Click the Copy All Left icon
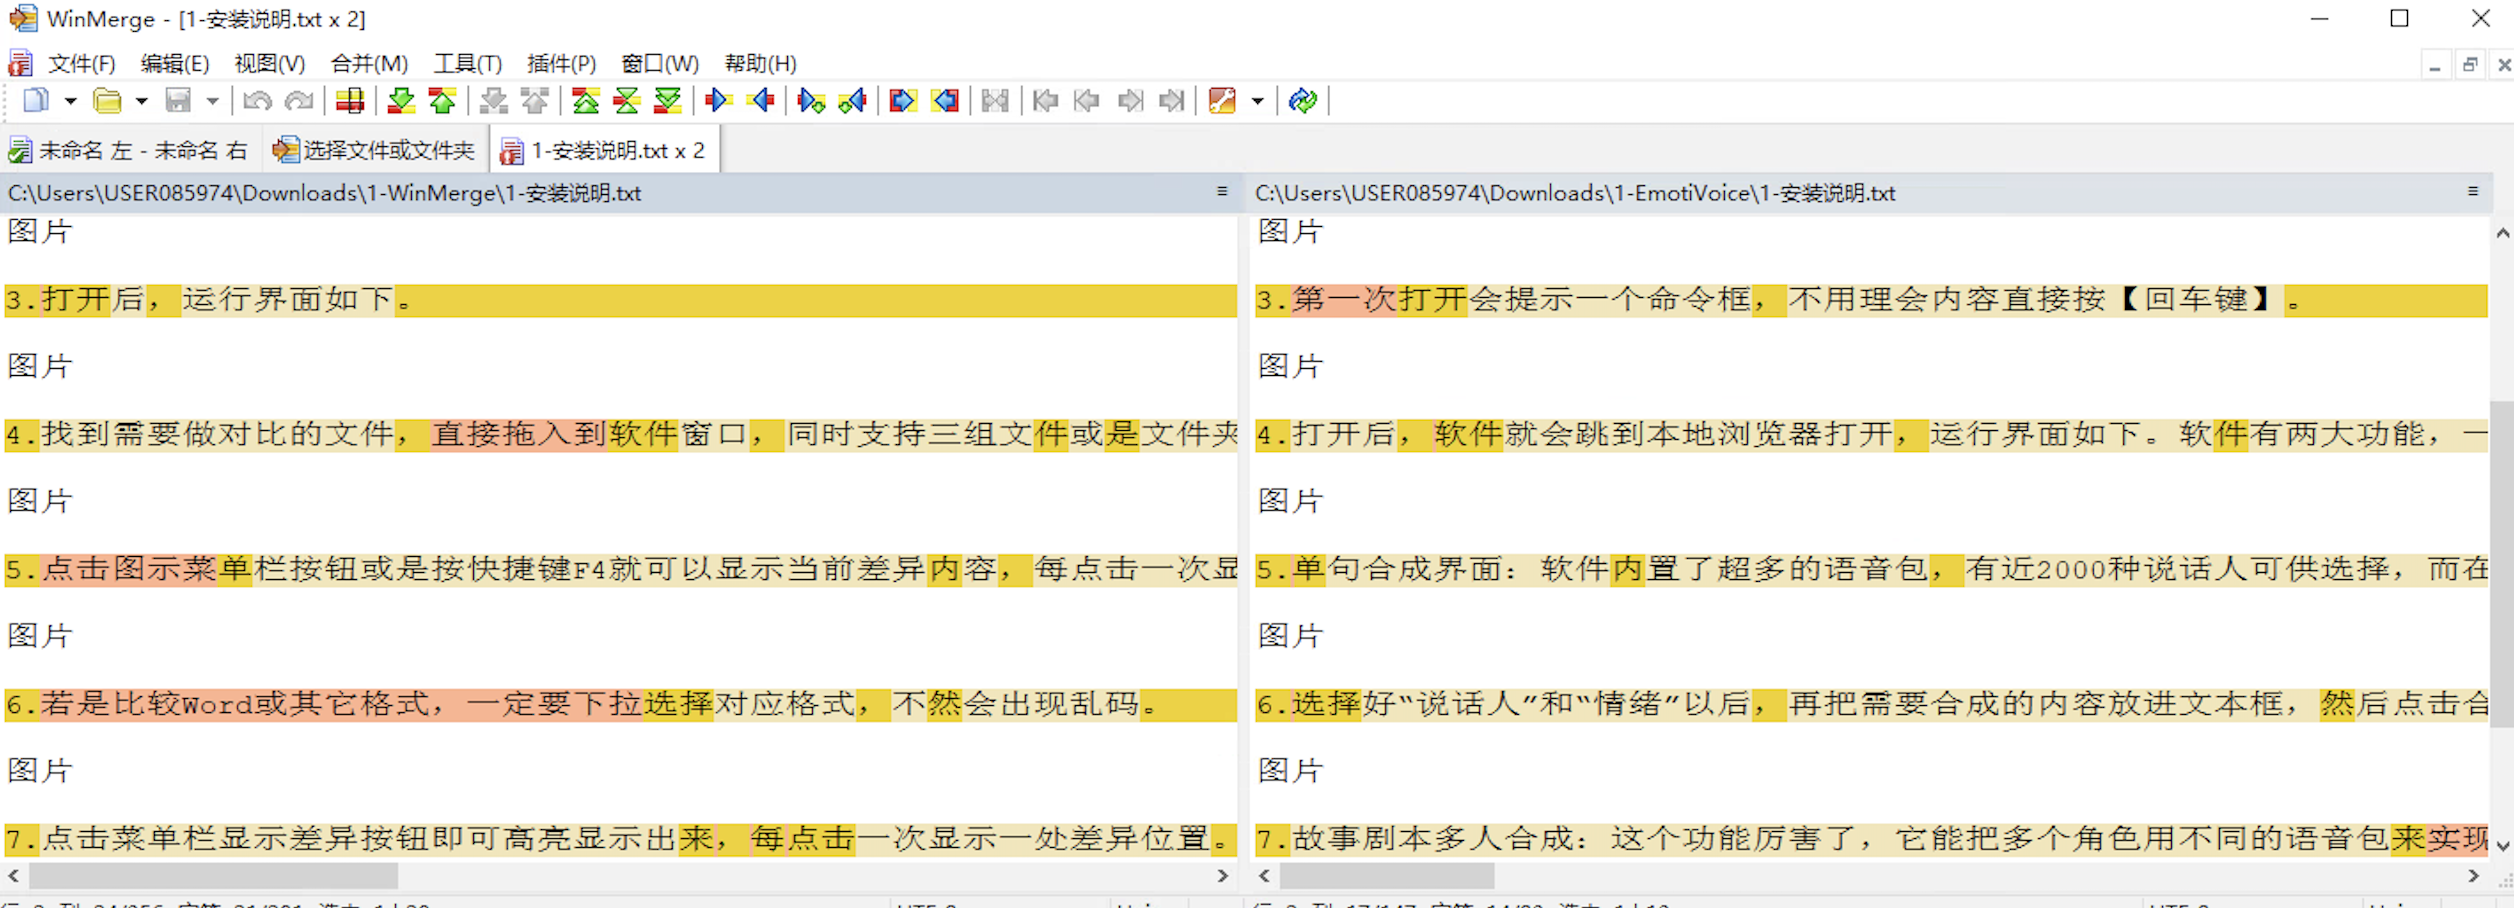This screenshot has height=908, width=2514. coord(945,100)
